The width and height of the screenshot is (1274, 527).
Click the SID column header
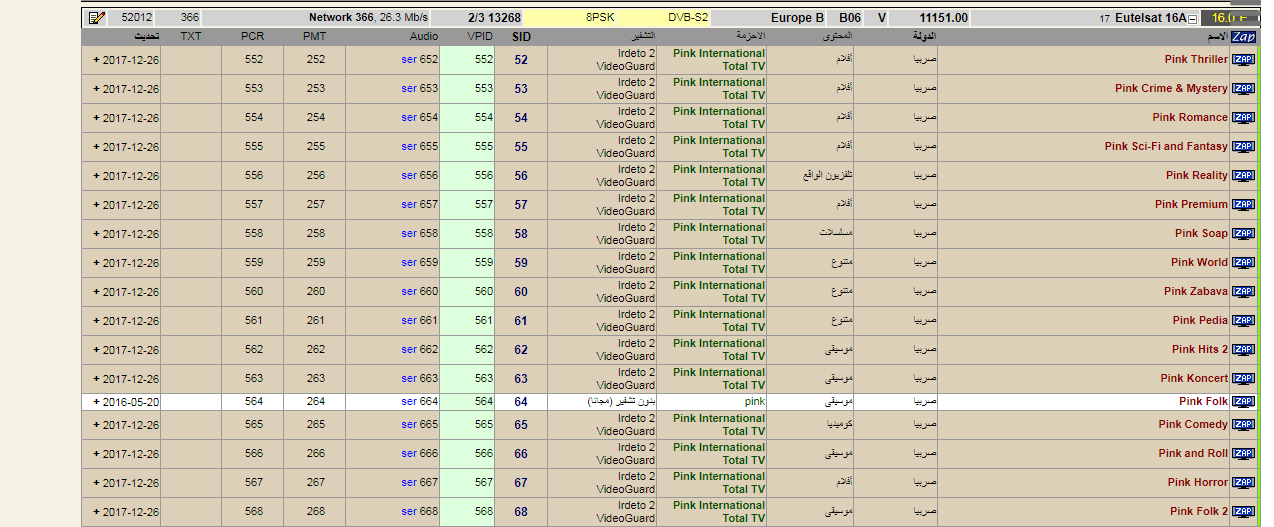point(521,37)
